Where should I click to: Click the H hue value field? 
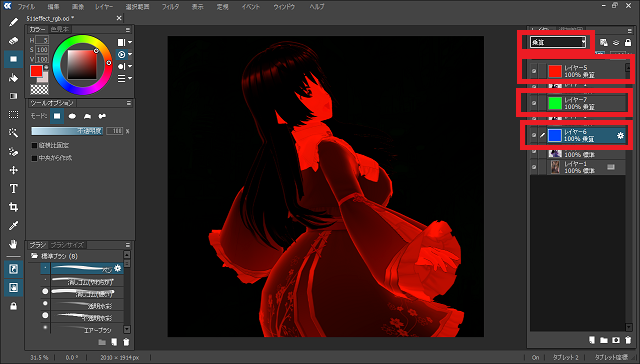pyautogui.click(x=42, y=40)
